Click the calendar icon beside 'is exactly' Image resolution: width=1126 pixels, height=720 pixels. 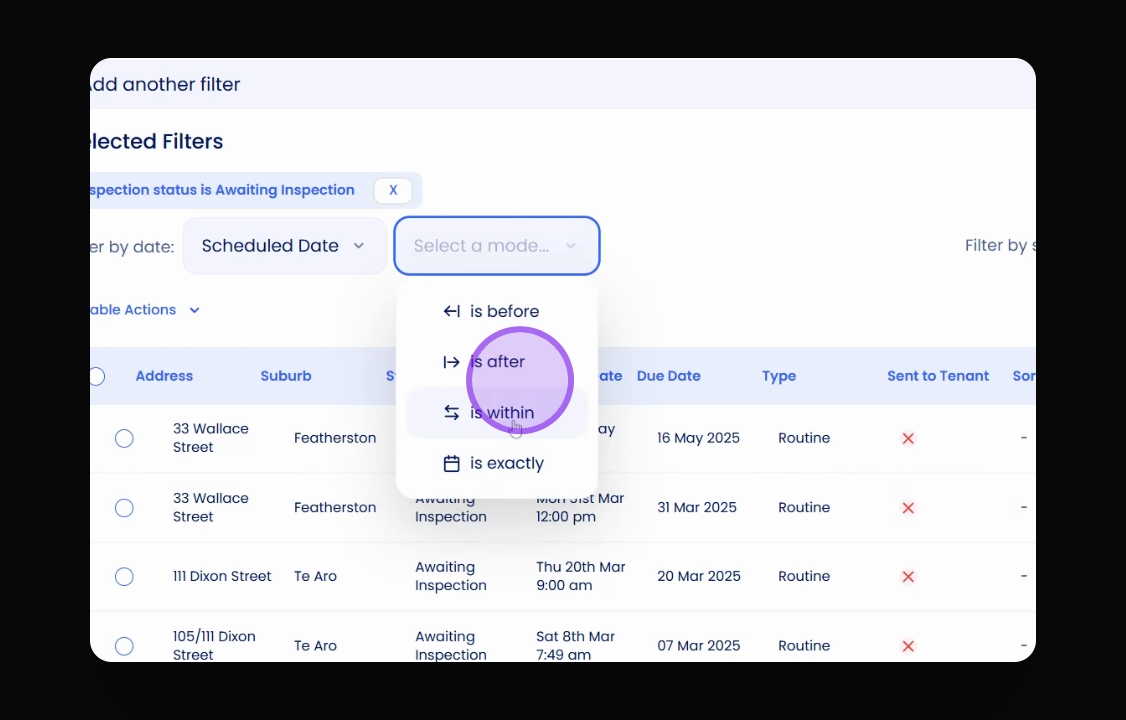tap(451, 464)
